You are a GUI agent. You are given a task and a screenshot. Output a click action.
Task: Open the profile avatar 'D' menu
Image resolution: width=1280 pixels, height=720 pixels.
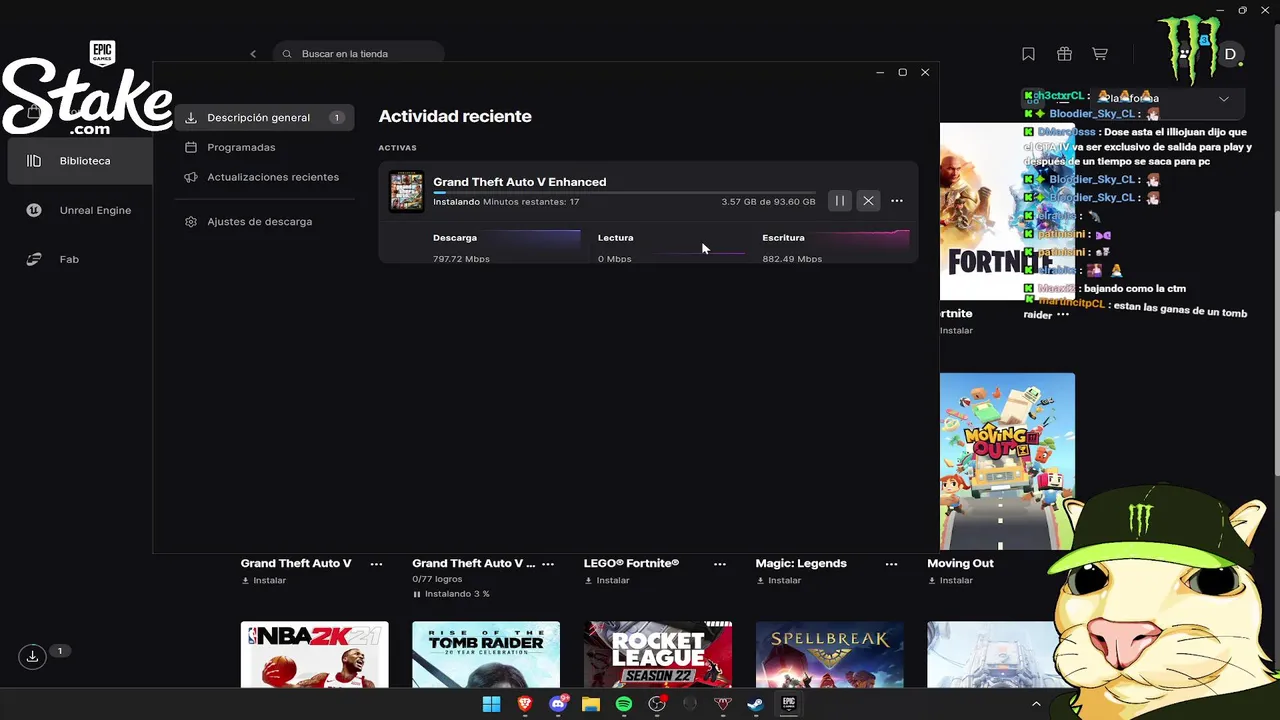pyautogui.click(x=1230, y=54)
